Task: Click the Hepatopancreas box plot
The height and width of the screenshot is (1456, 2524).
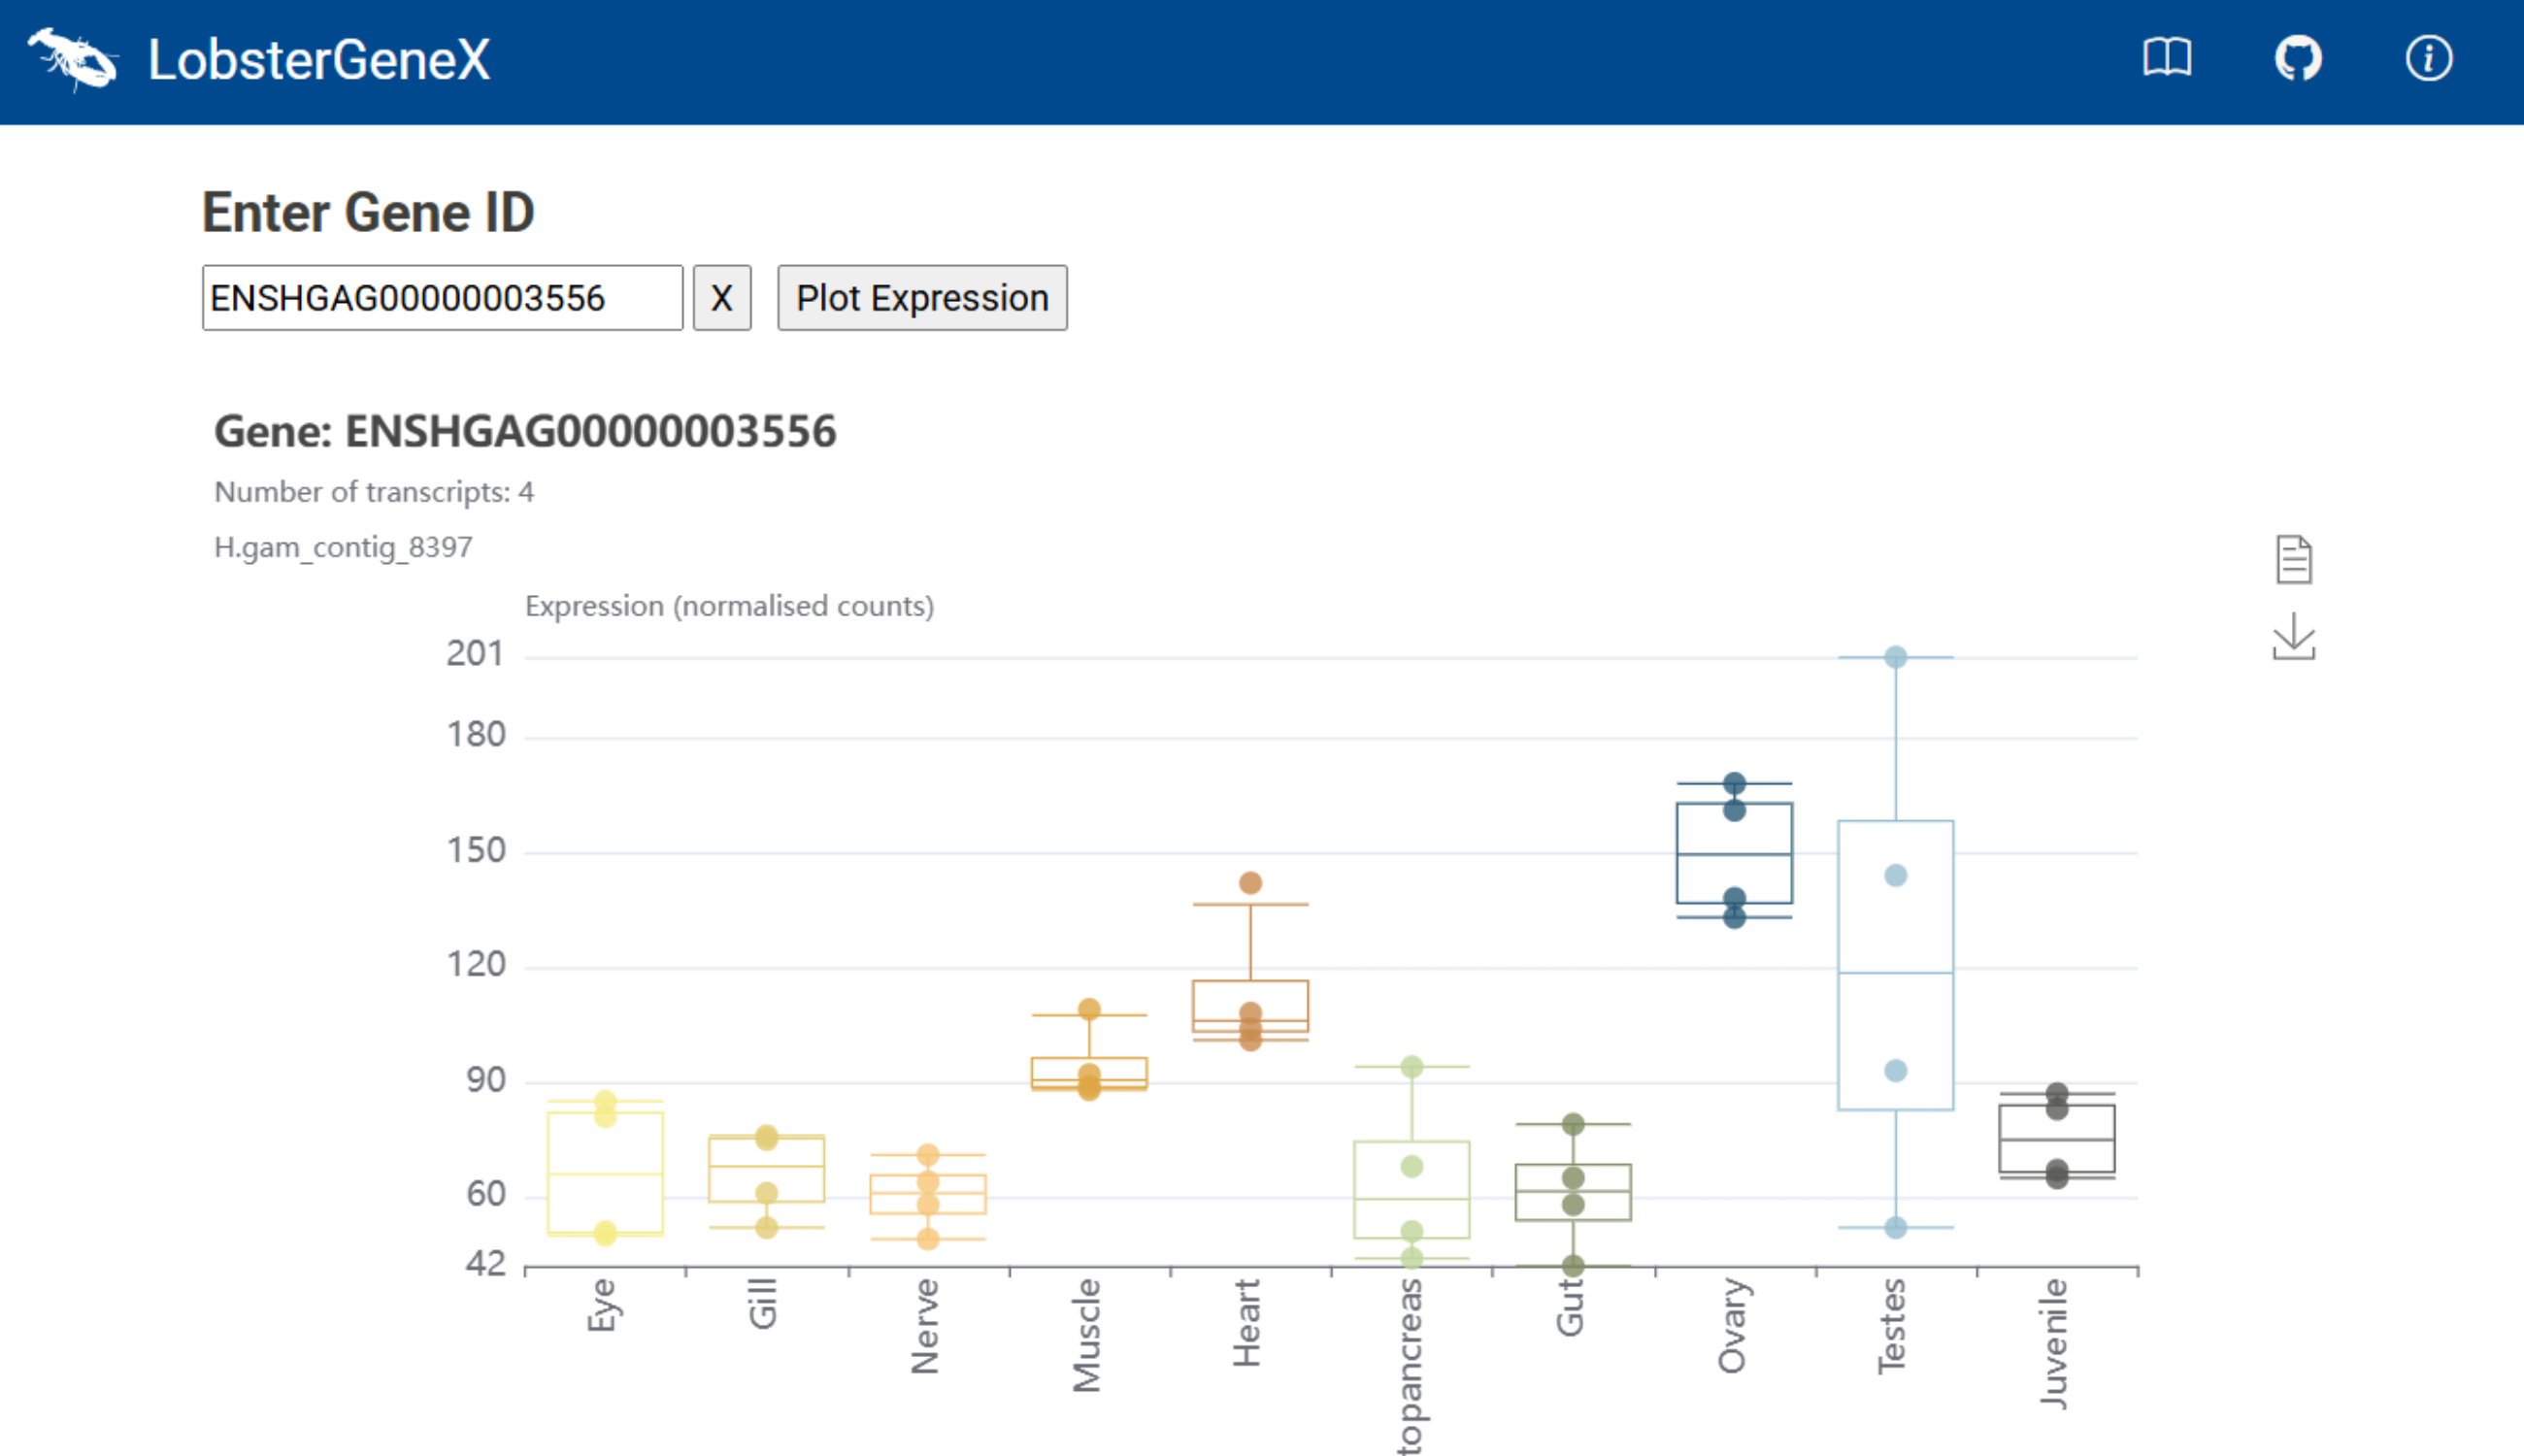Action: pos(1411,1189)
